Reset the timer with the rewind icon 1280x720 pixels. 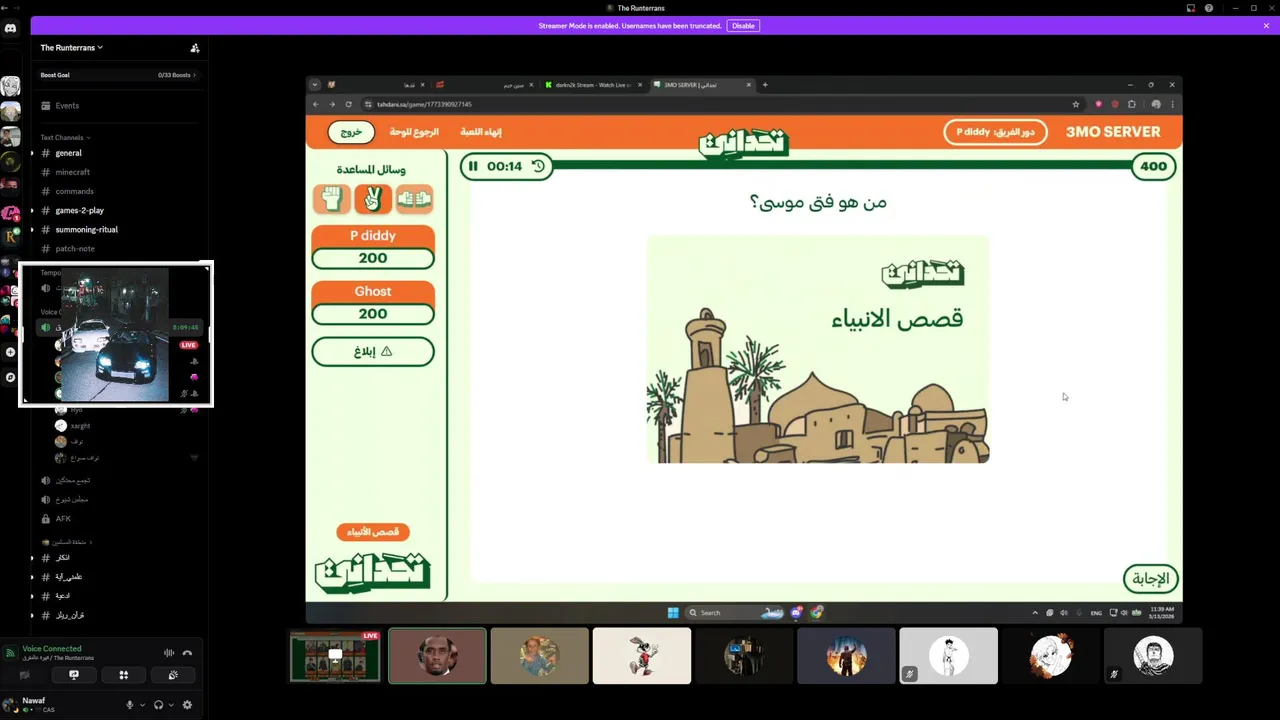538,166
